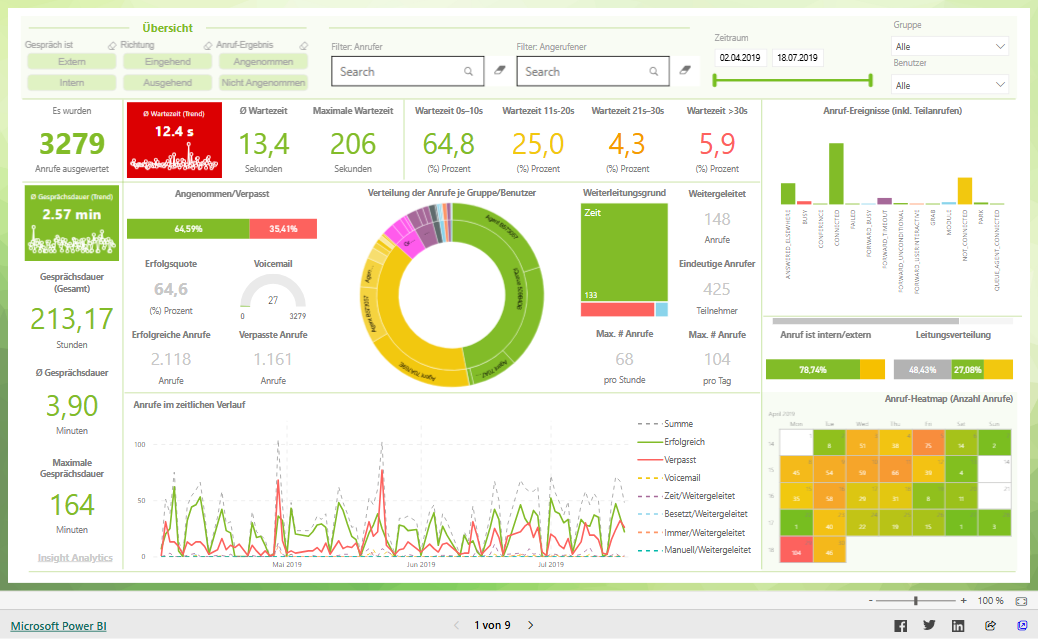Click the page indicator 1 von 9
1038x639 pixels.
coord(492,625)
